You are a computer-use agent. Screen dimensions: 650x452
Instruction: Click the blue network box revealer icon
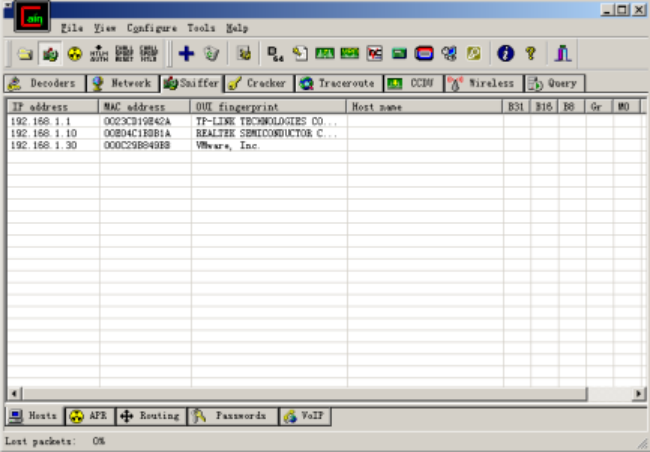449,53
